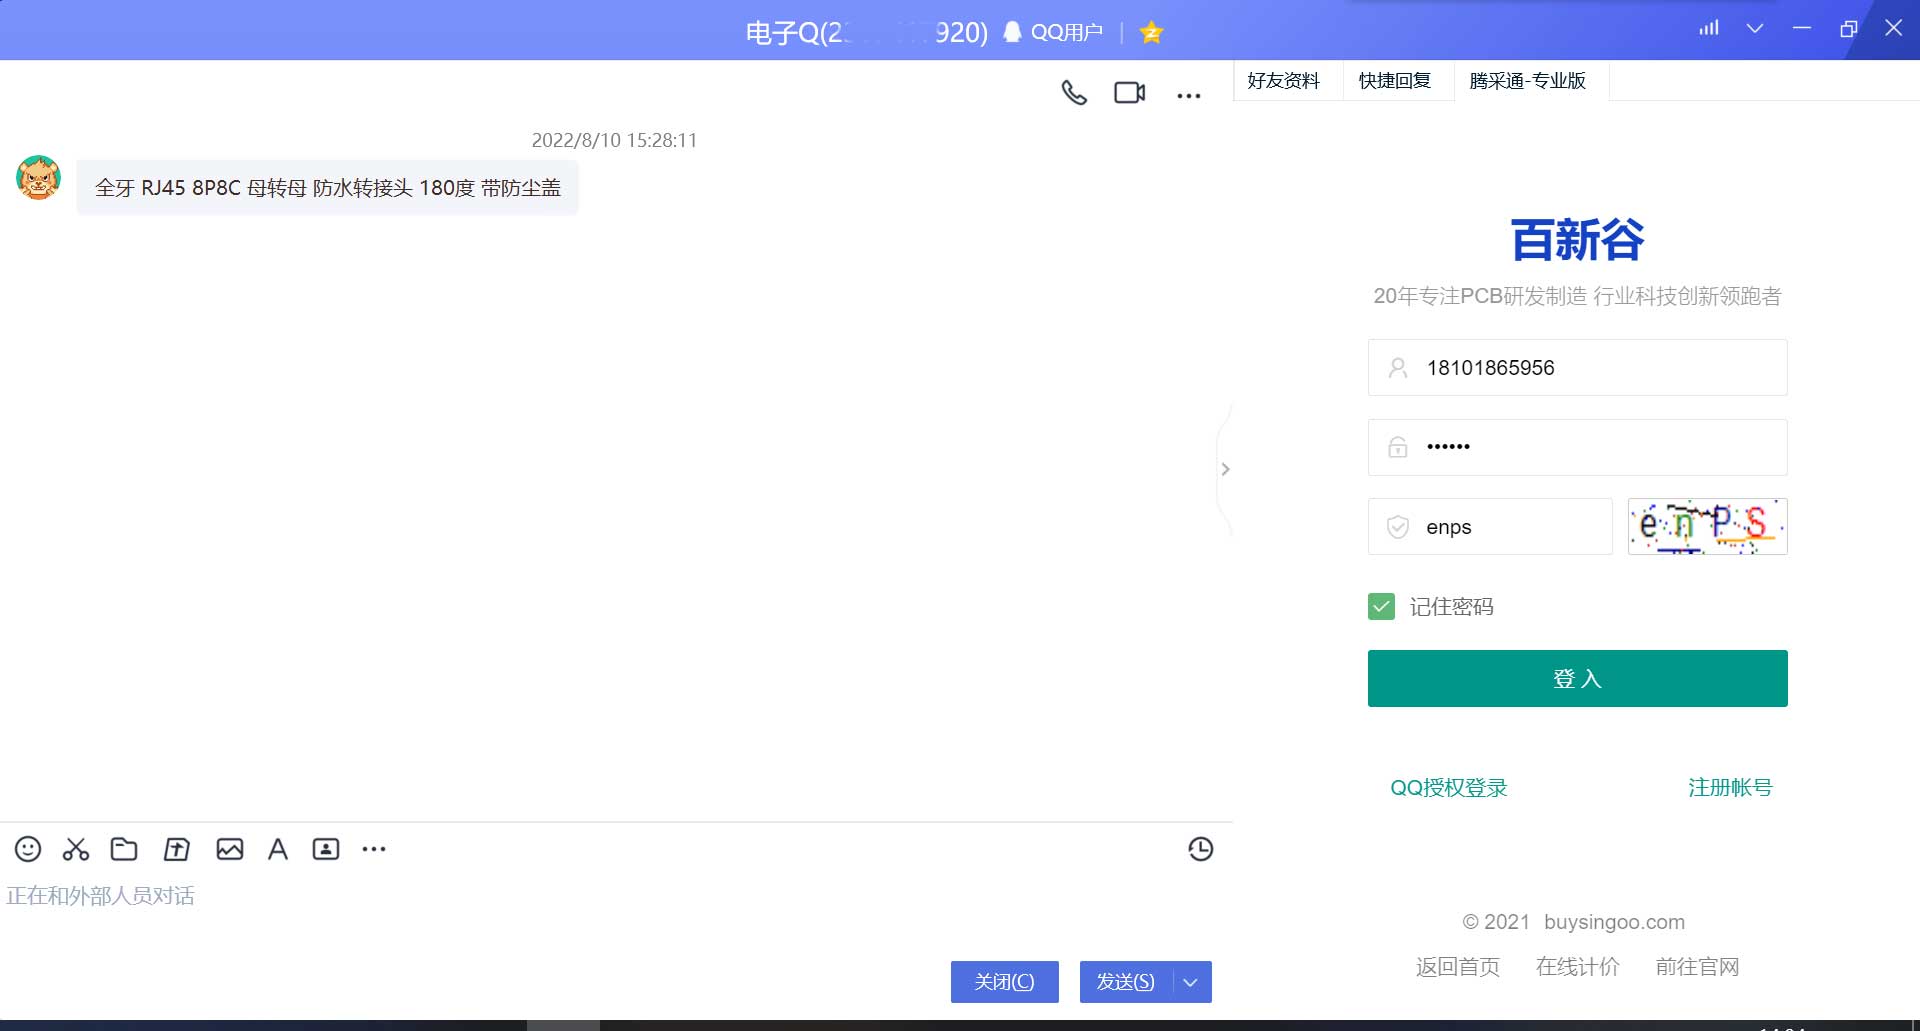1920x1031 pixels.
Task: Open the titlebar chevron dropdown
Action: 1753,28
